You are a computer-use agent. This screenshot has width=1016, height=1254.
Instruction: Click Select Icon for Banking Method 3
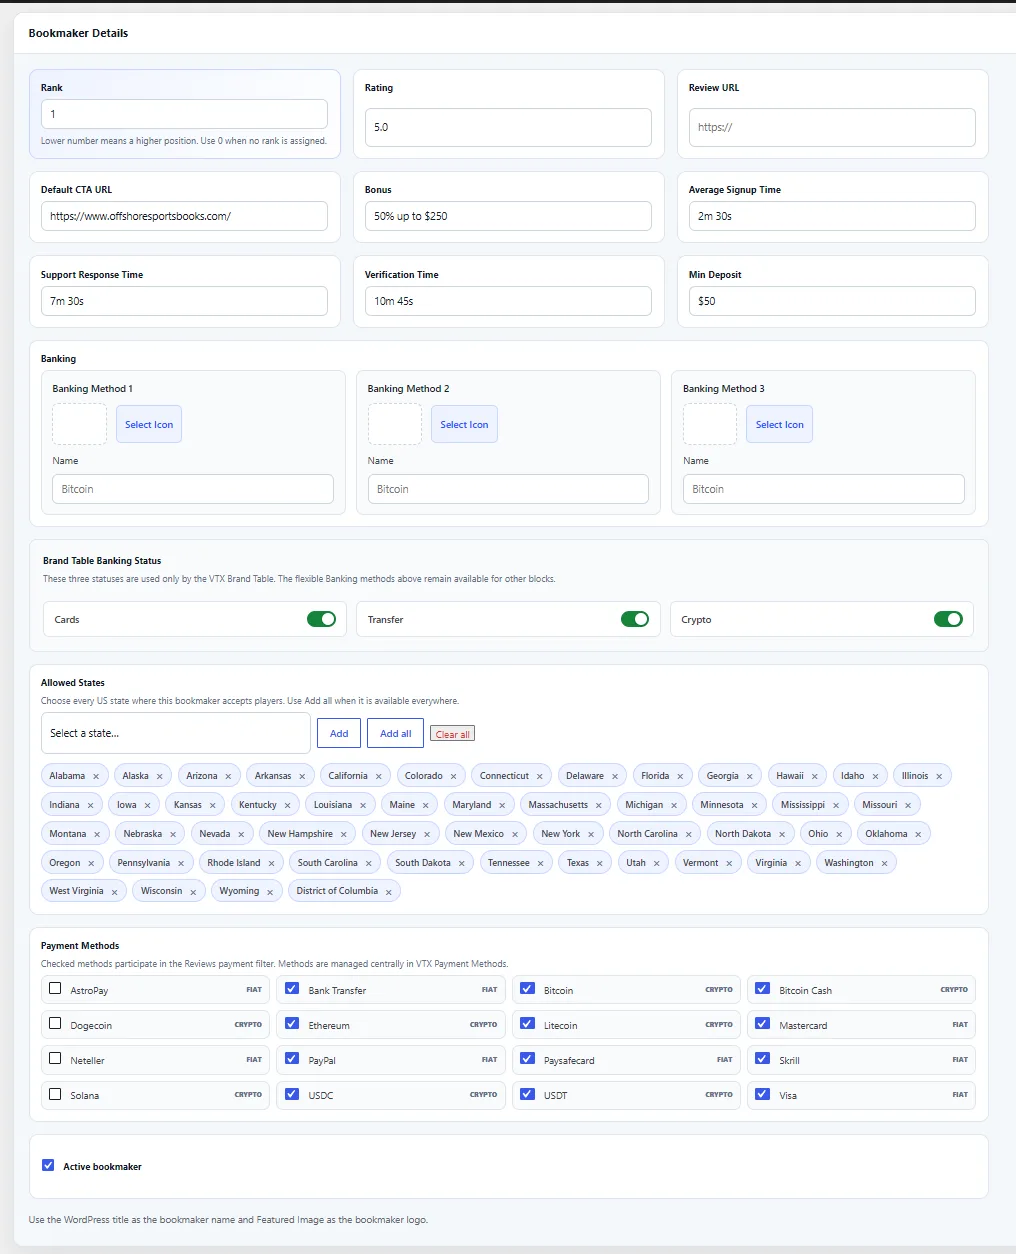(780, 424)
